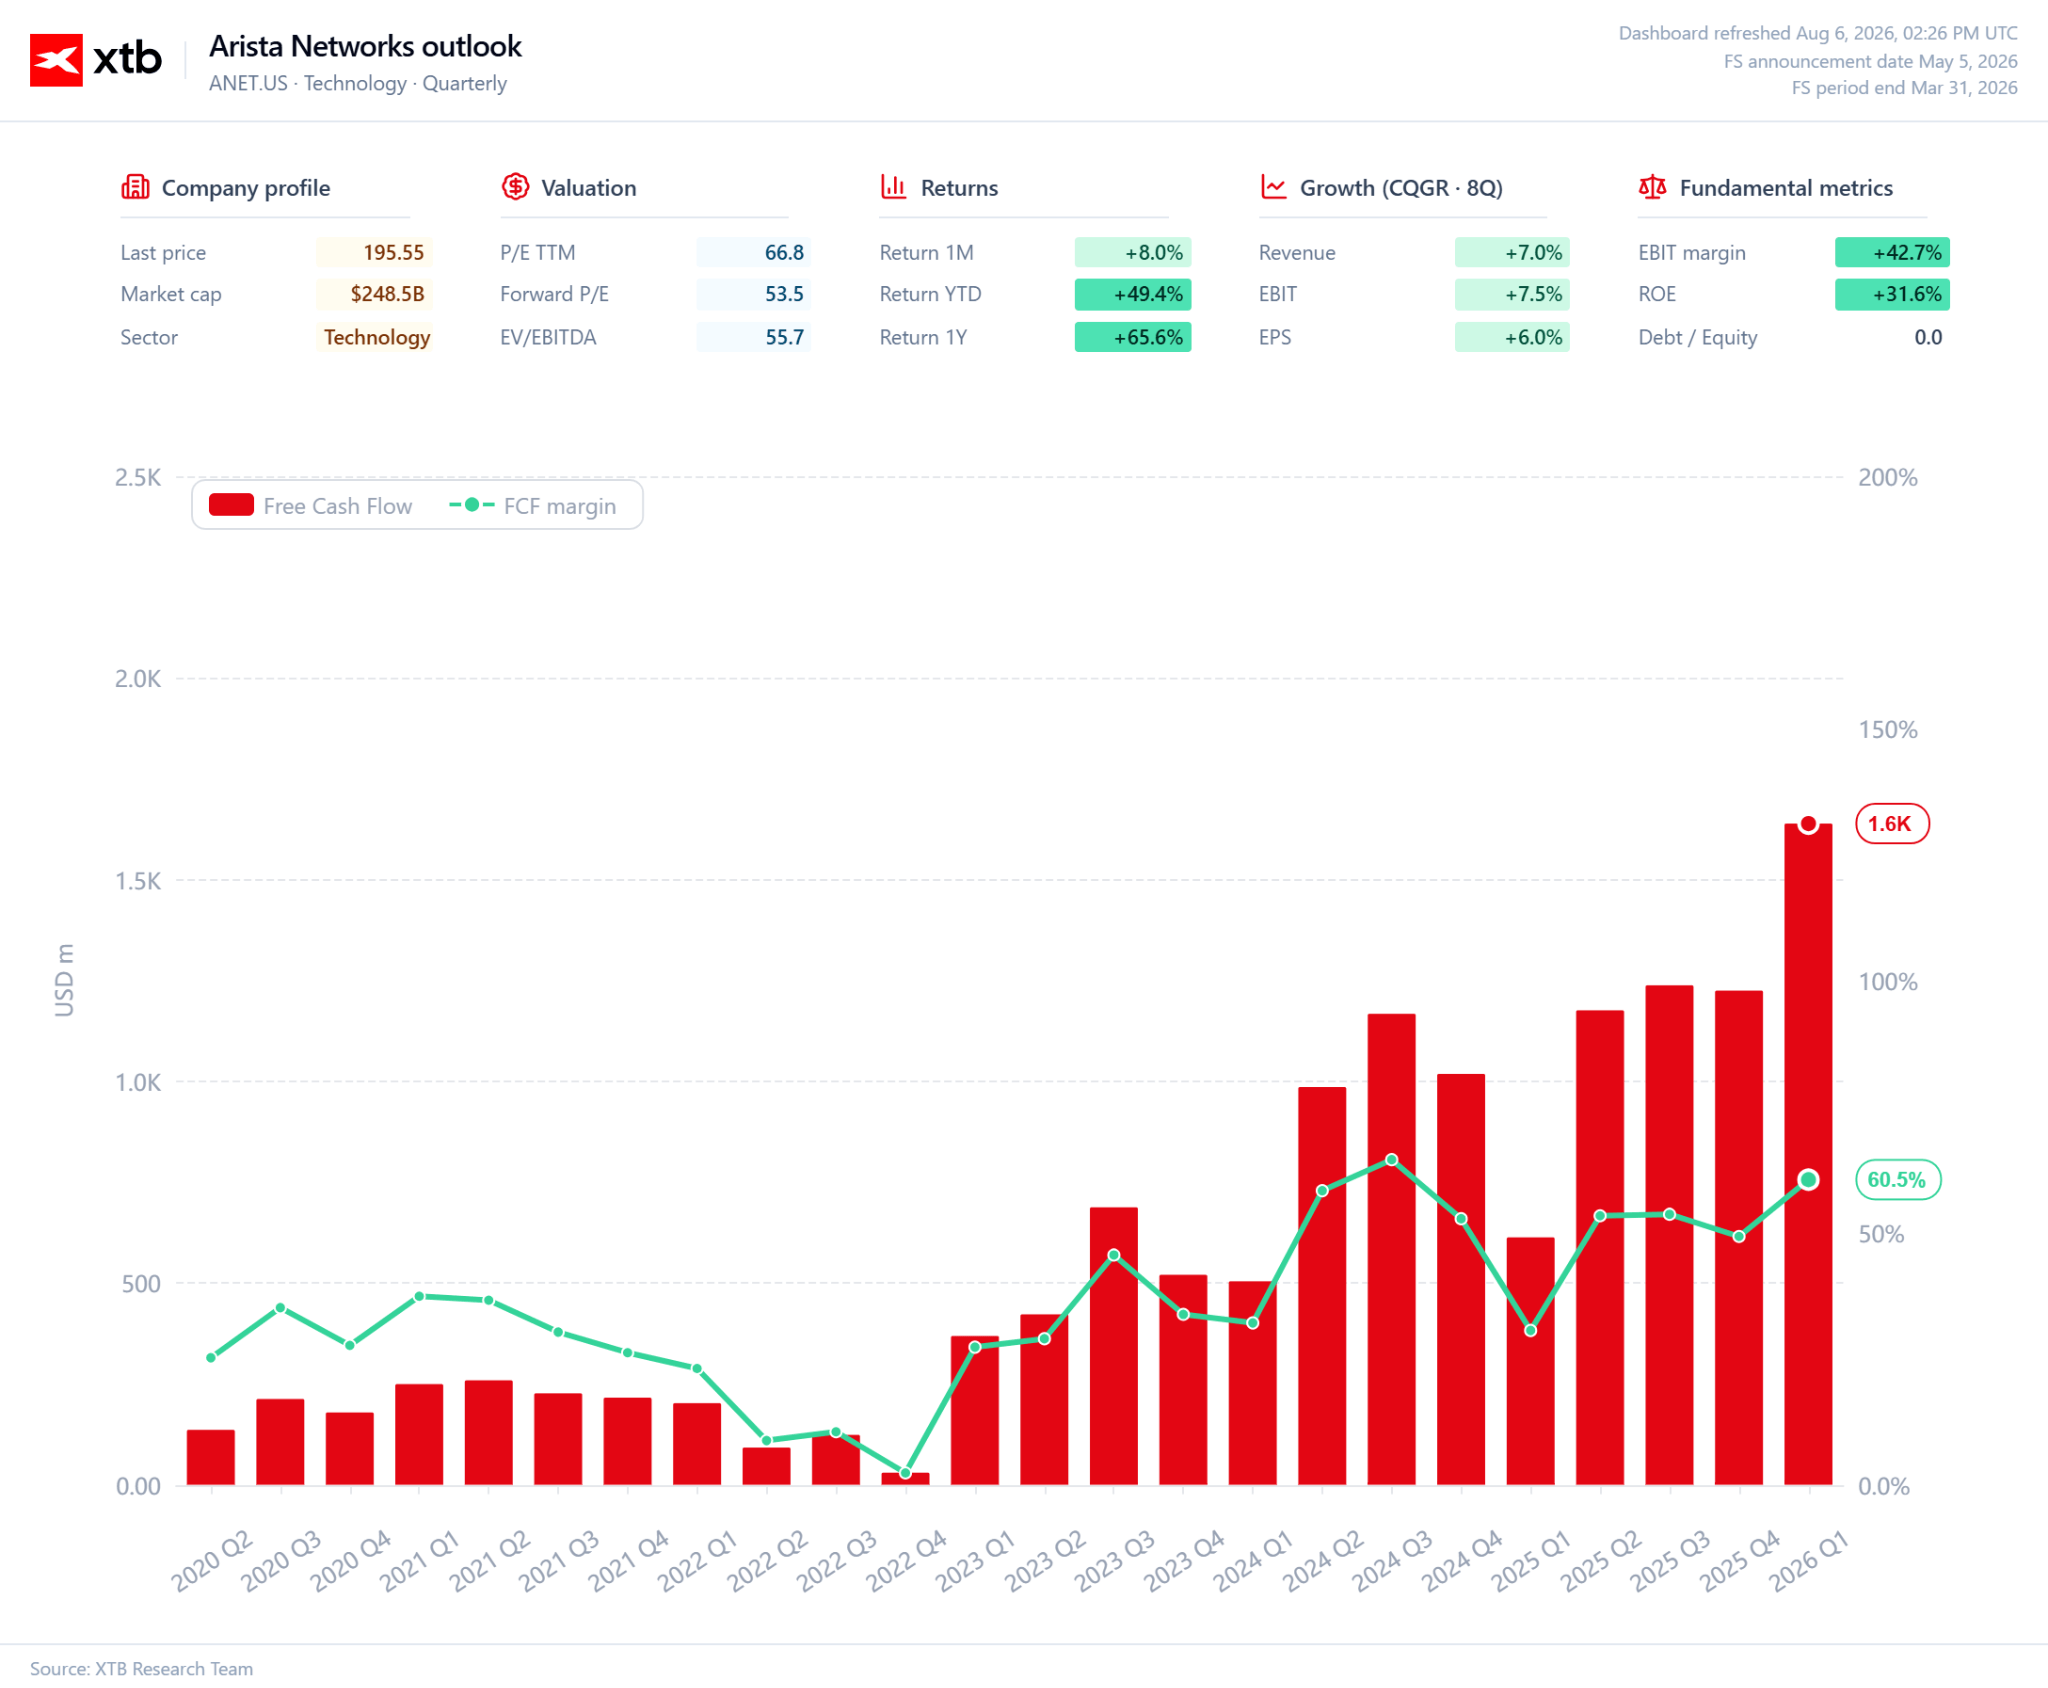This screenshot has width=2048, height=1688.
Task: Click the xtb logo
Action: [x=96, y=60]
